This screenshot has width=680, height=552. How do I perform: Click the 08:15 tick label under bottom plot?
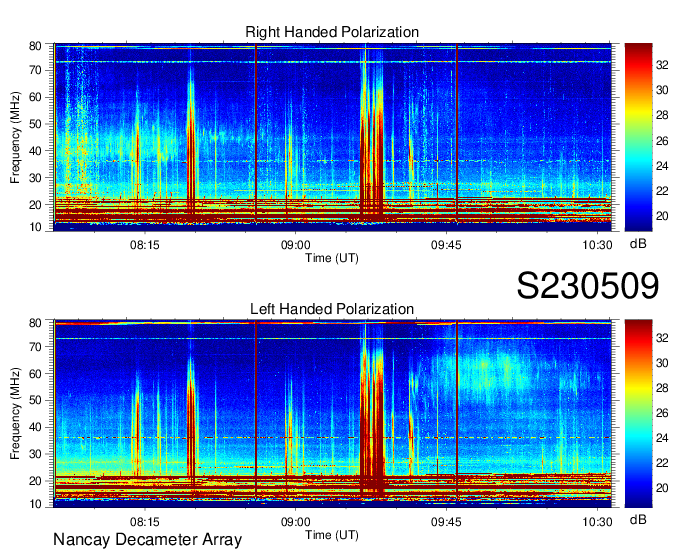tap(145, 522)
